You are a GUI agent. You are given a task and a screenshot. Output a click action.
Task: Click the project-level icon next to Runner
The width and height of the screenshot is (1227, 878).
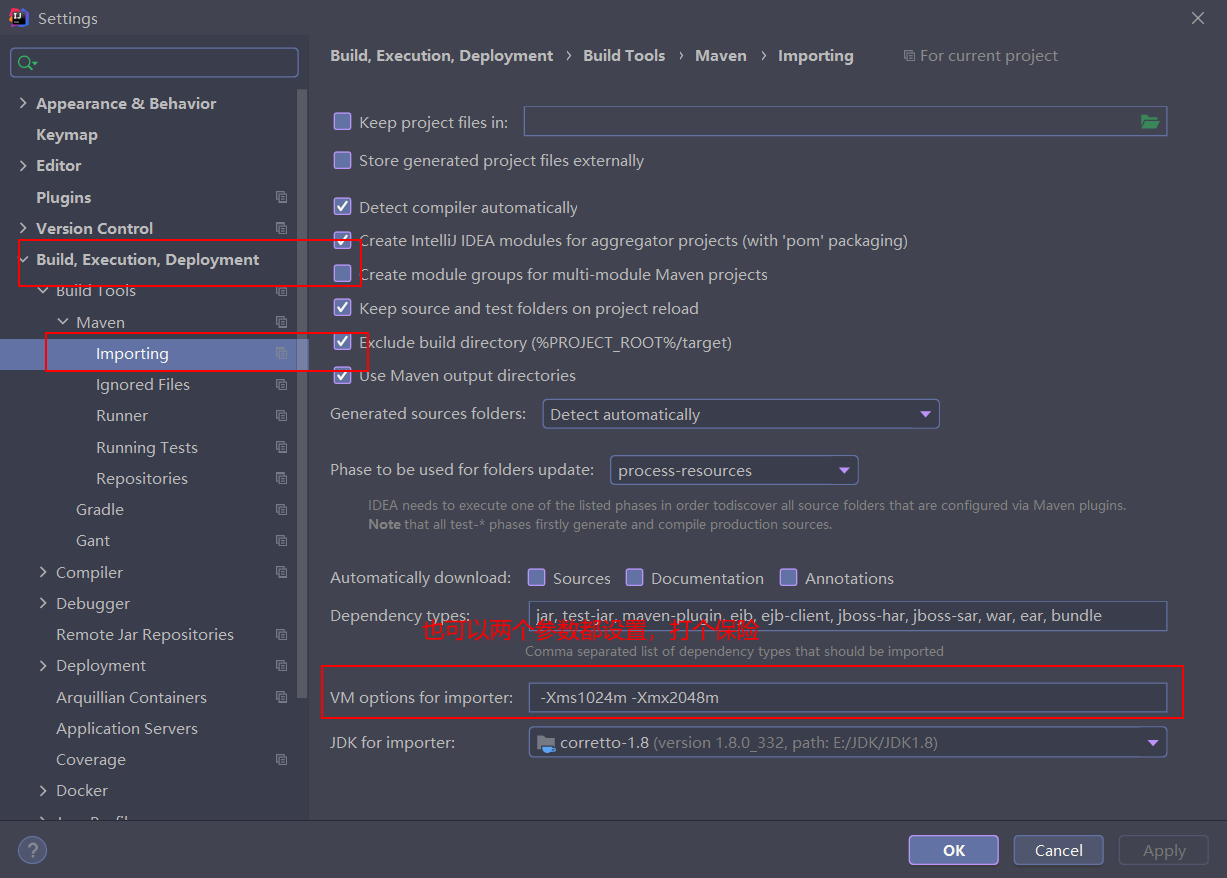(281, 415)
